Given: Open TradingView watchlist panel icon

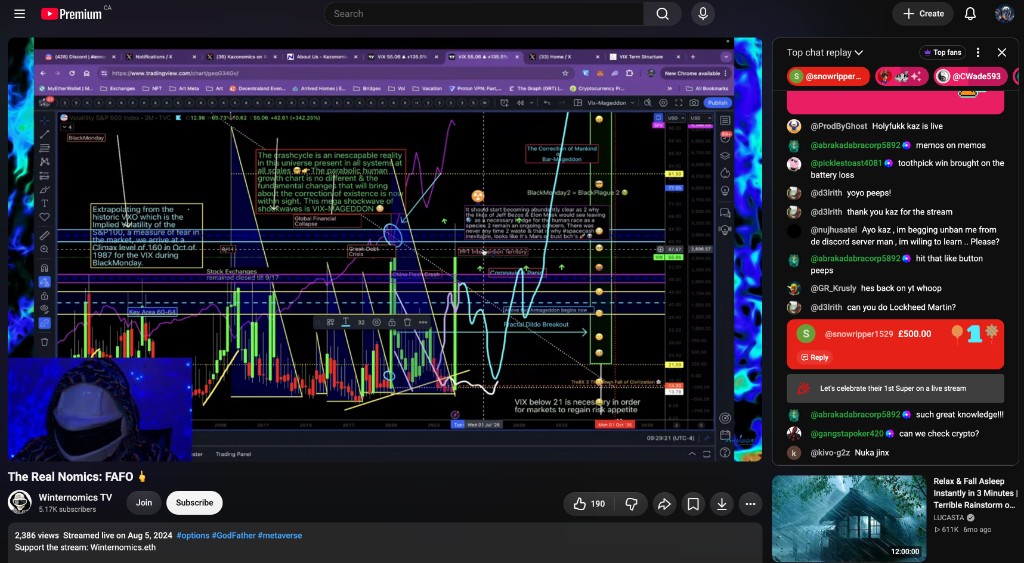Looking at the screenshot, I should click(x=725, y=120).
